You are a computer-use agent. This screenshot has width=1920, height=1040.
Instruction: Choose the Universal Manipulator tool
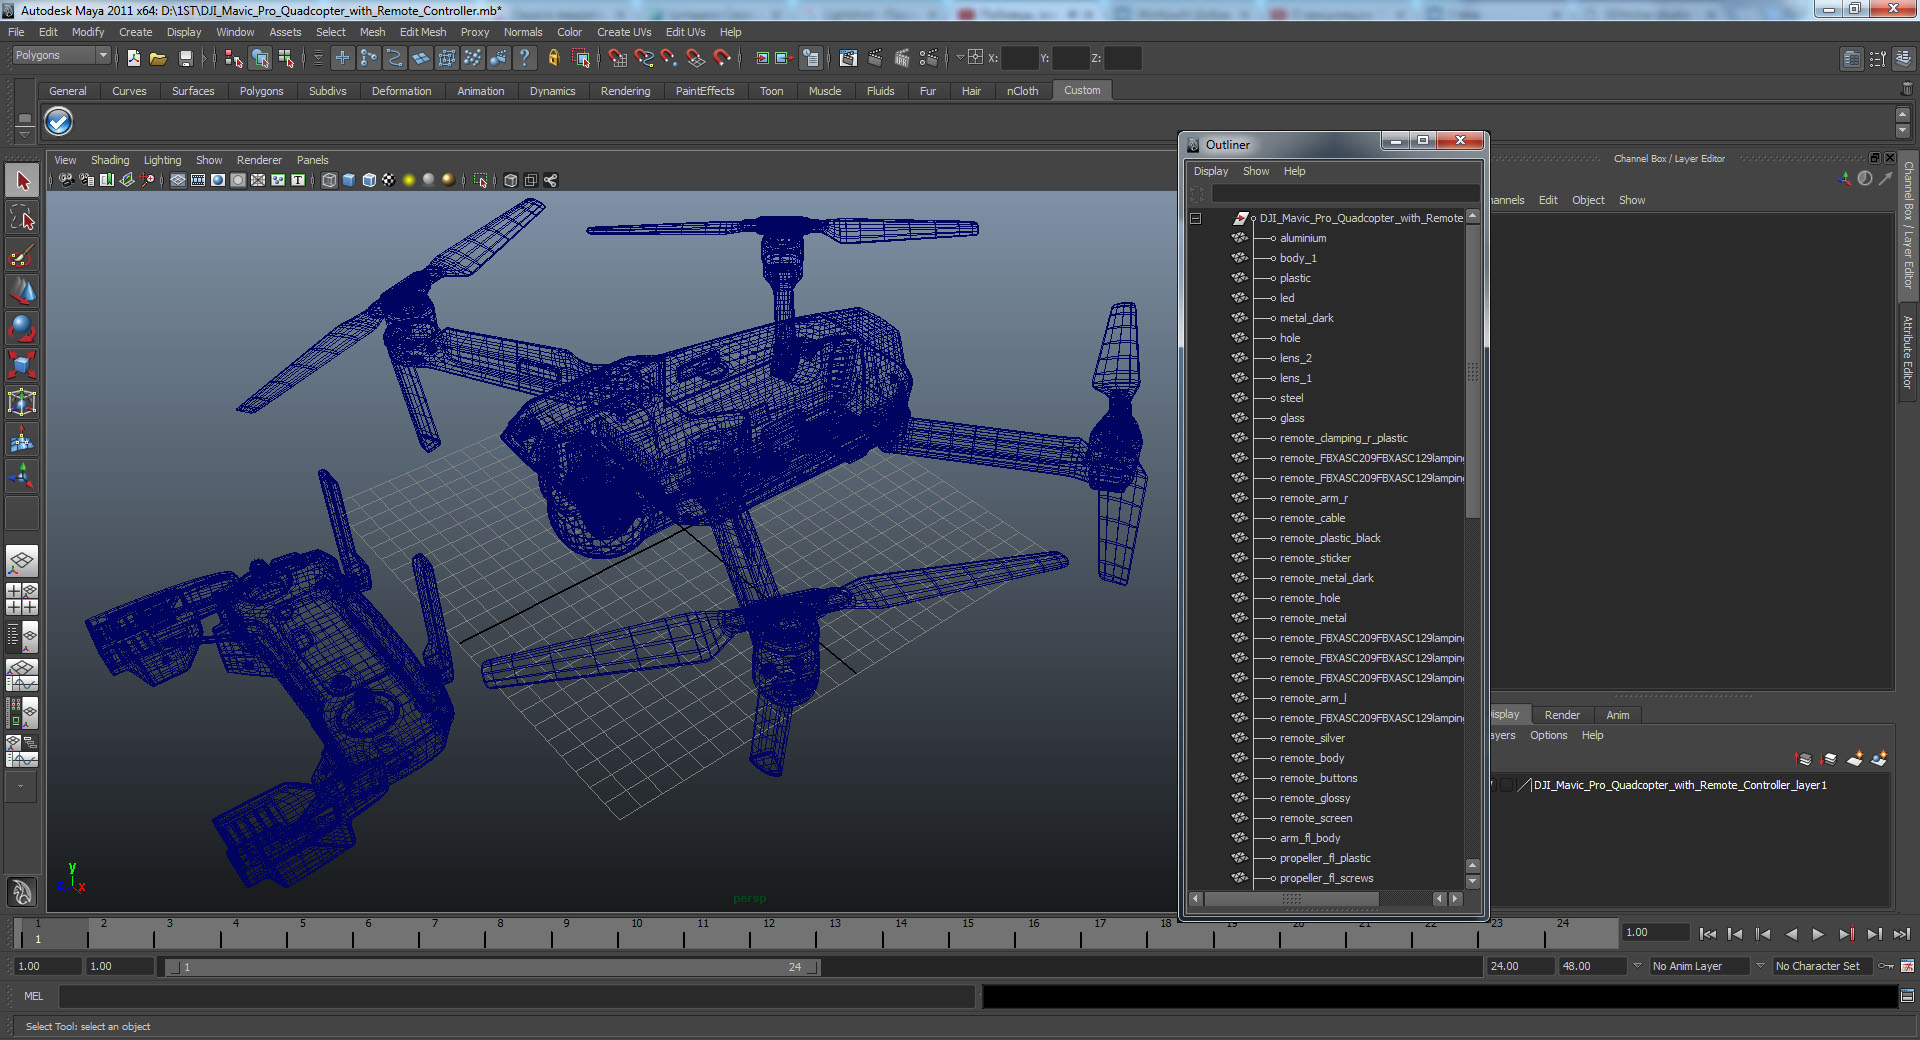coord(22,402)
